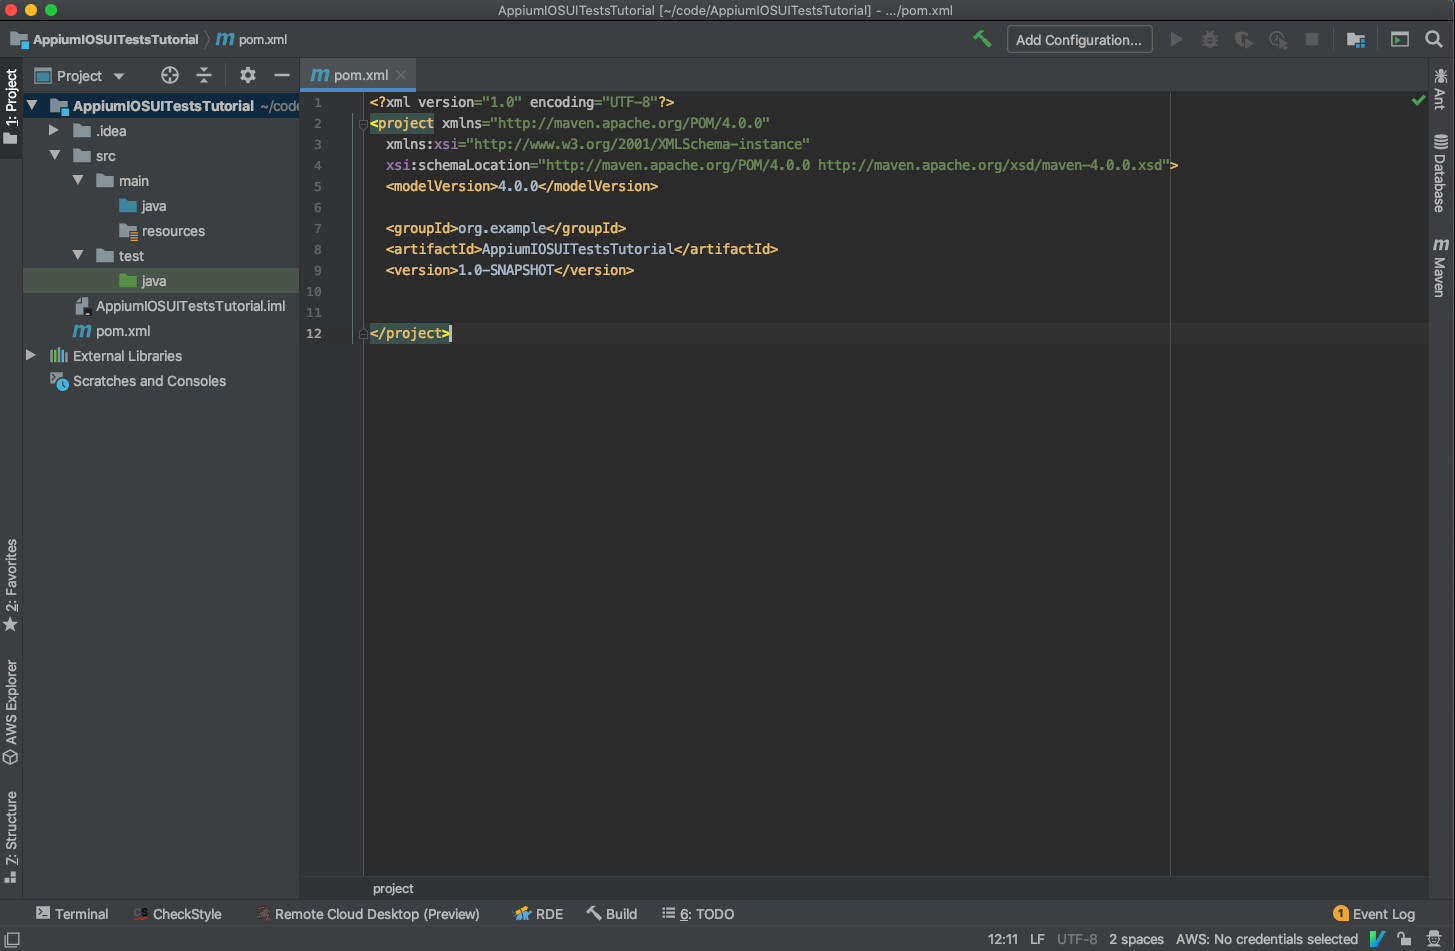Collapse the main folder
The image size is (1455, 951).
pos(78,180)
